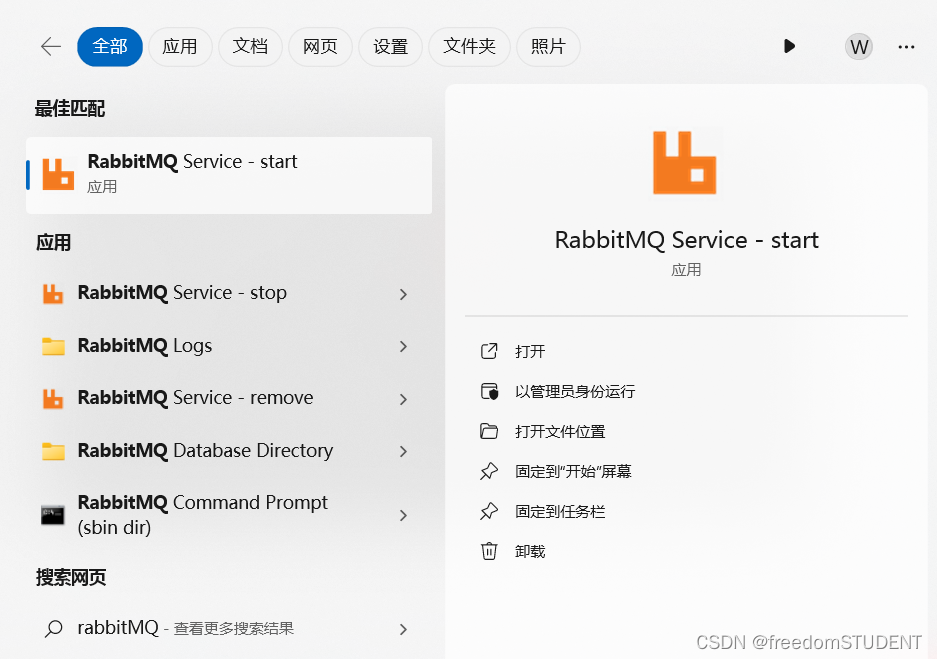Click the RabbitMQ Logs folder icon

(x=53, y=347)
